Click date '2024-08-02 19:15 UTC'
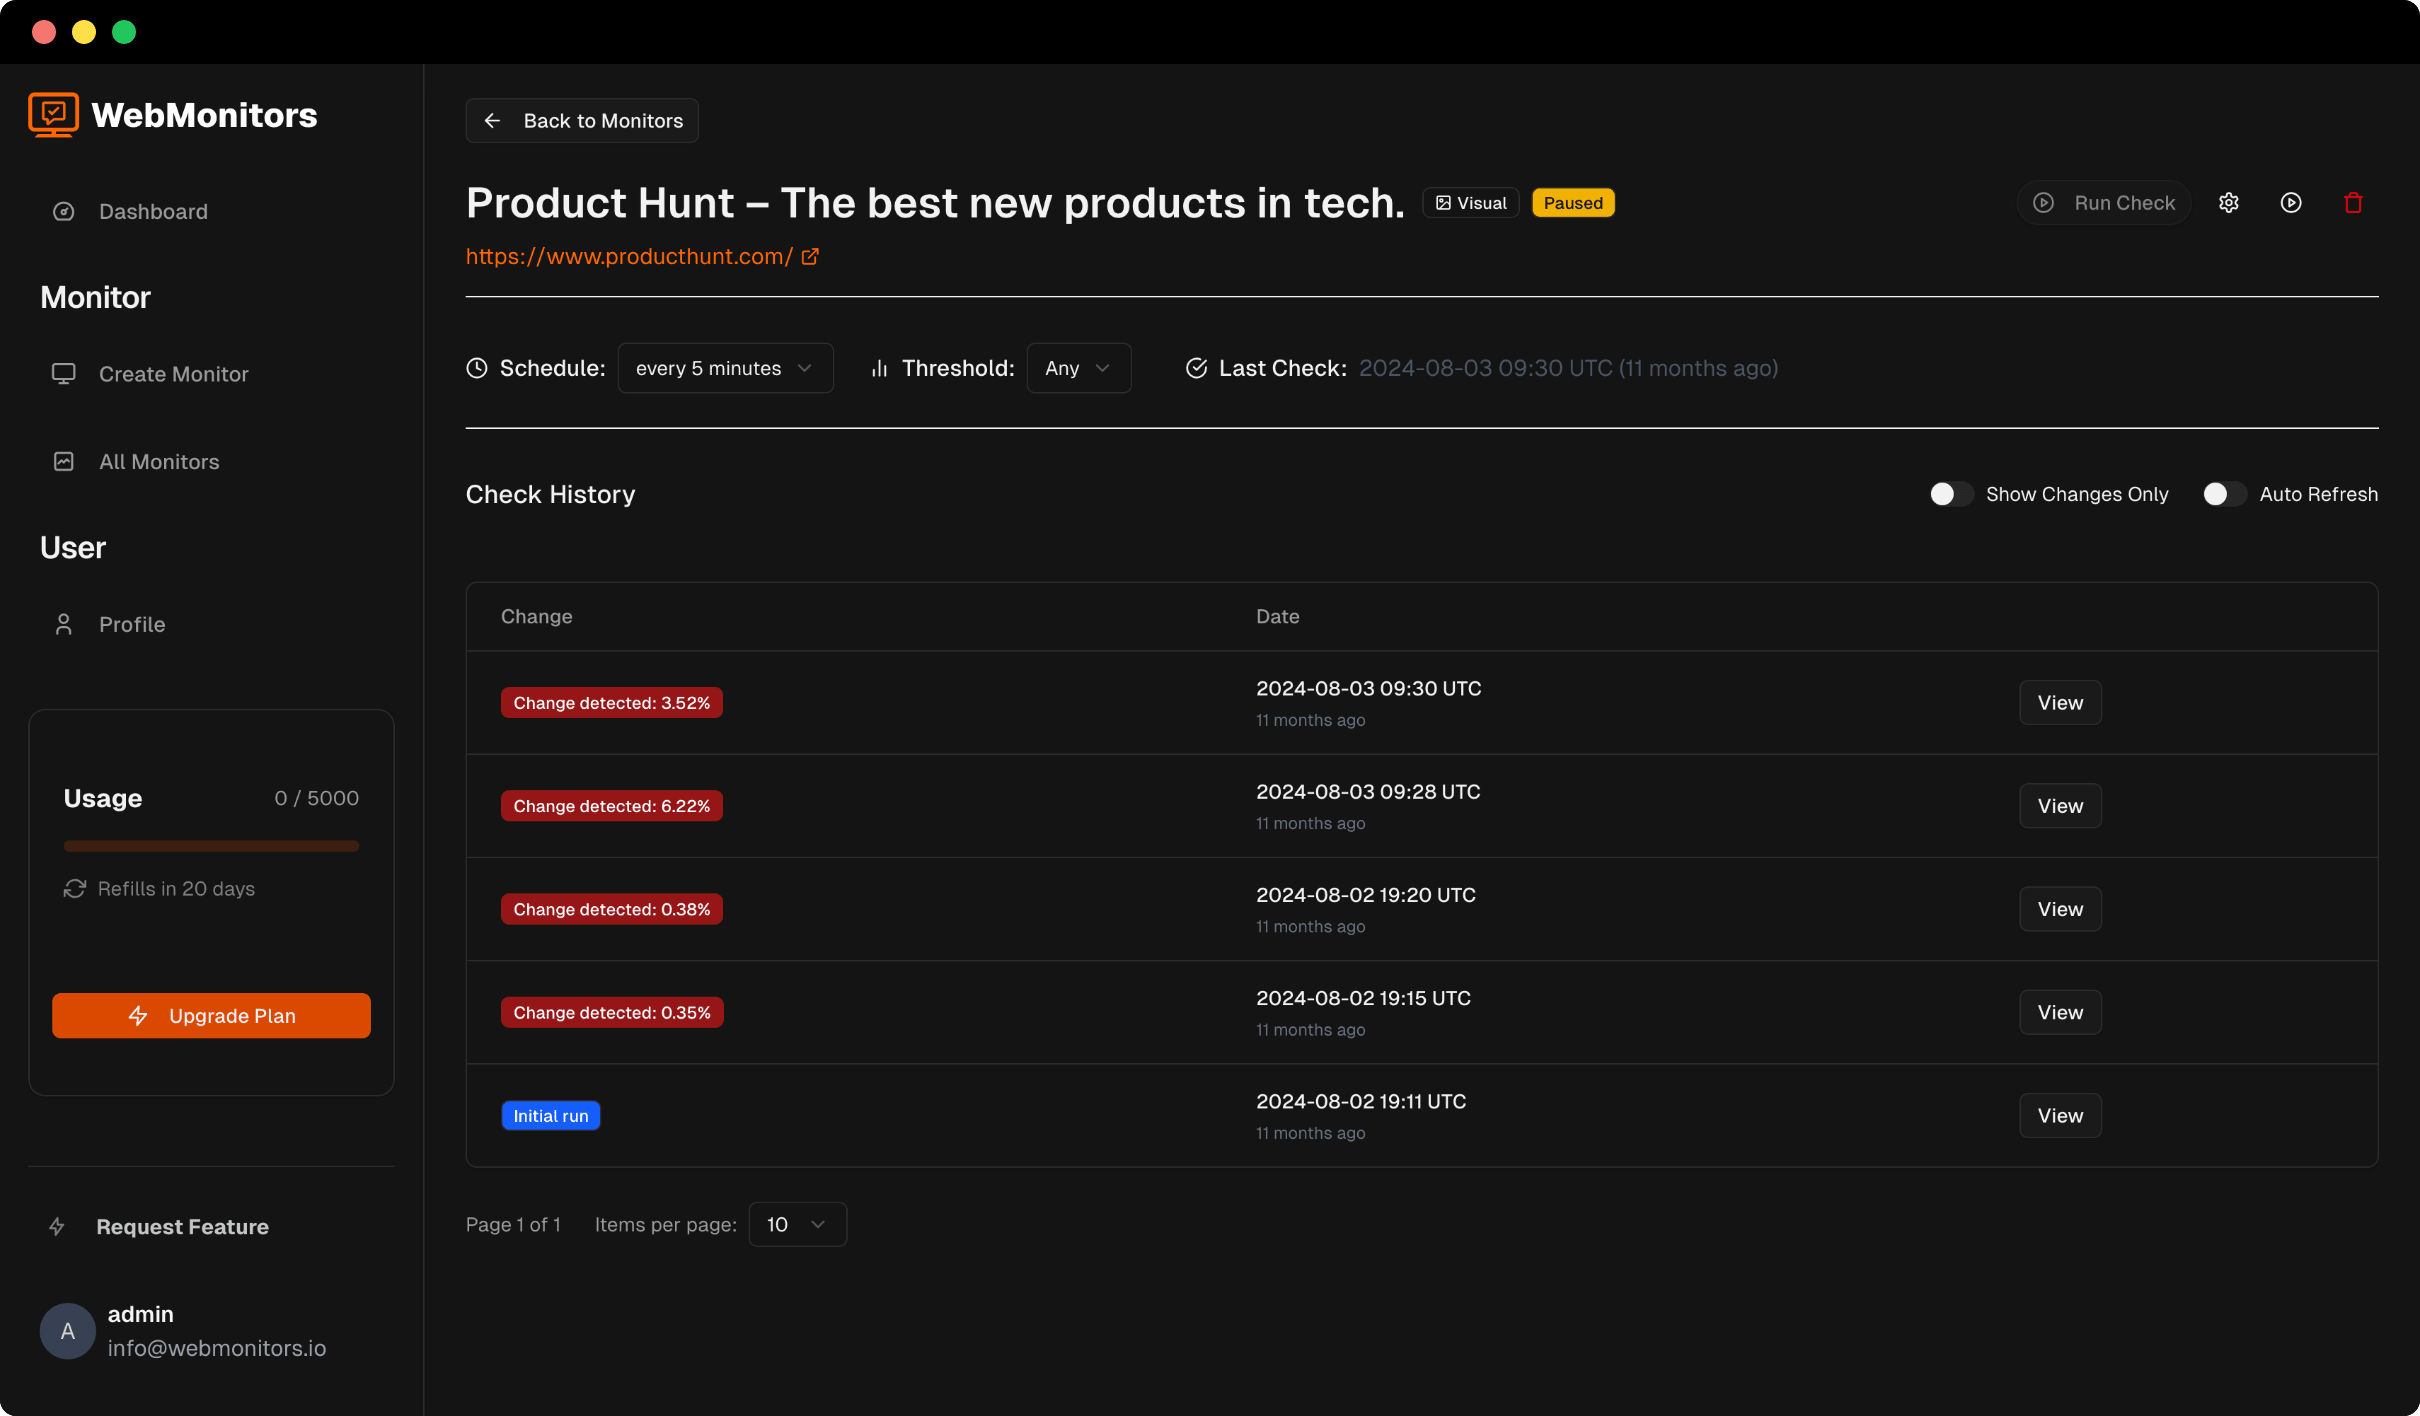 pyautogui.click(x=1364, y=998)
